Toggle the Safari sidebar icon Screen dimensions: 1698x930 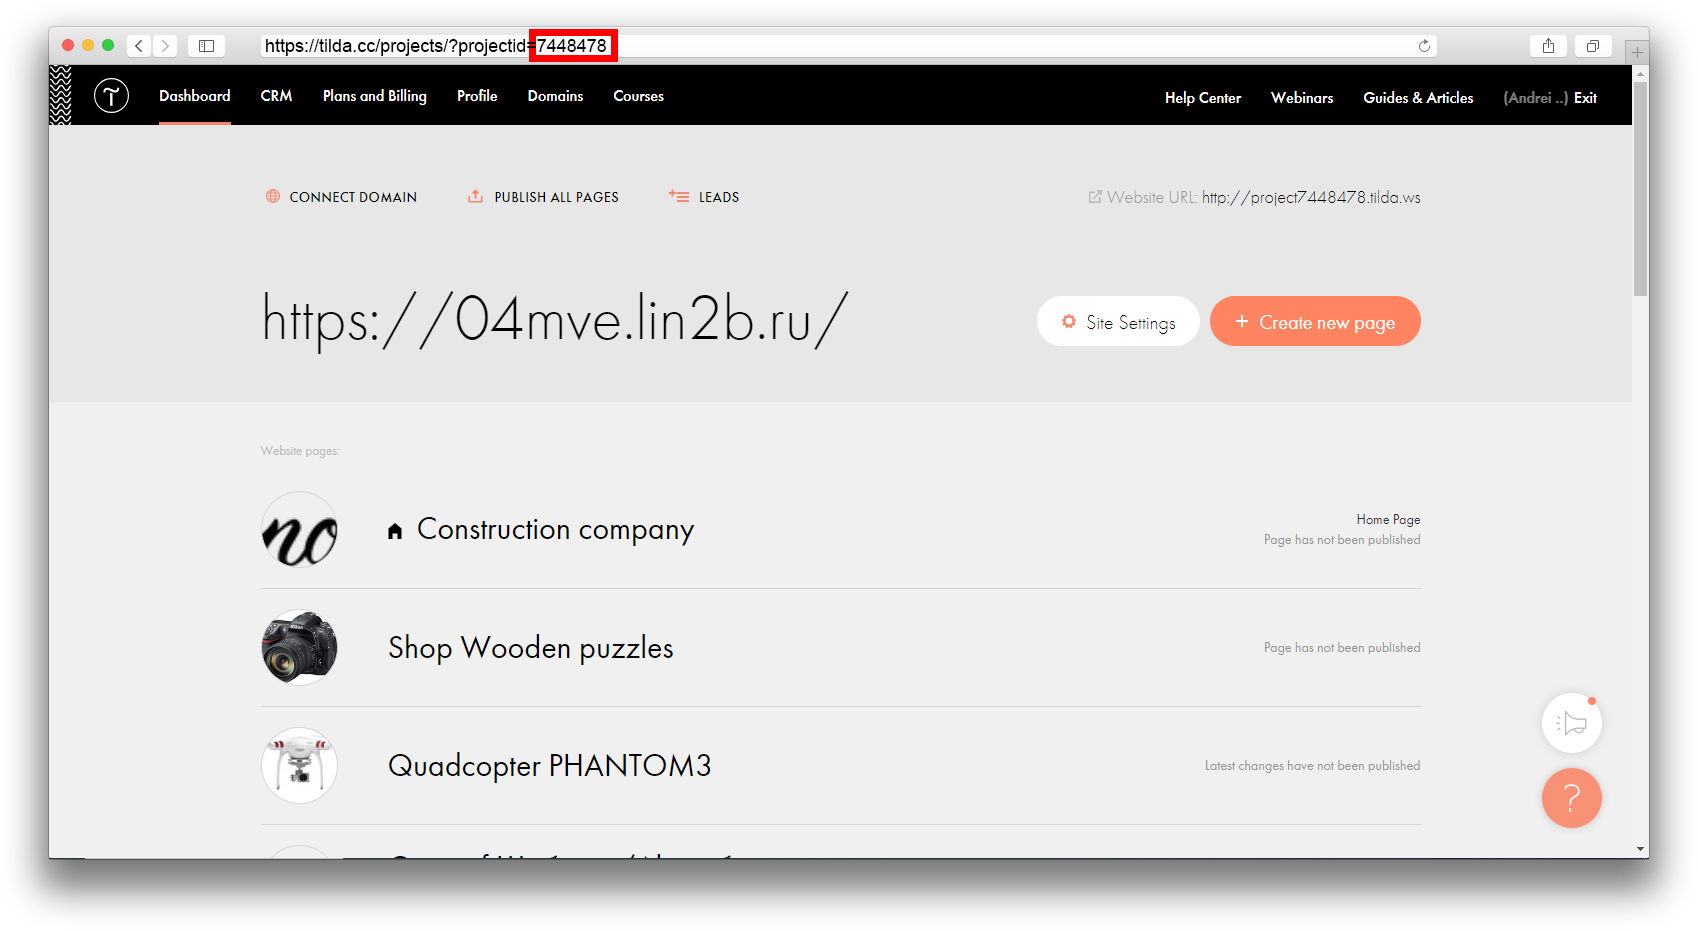click(206, 46)
